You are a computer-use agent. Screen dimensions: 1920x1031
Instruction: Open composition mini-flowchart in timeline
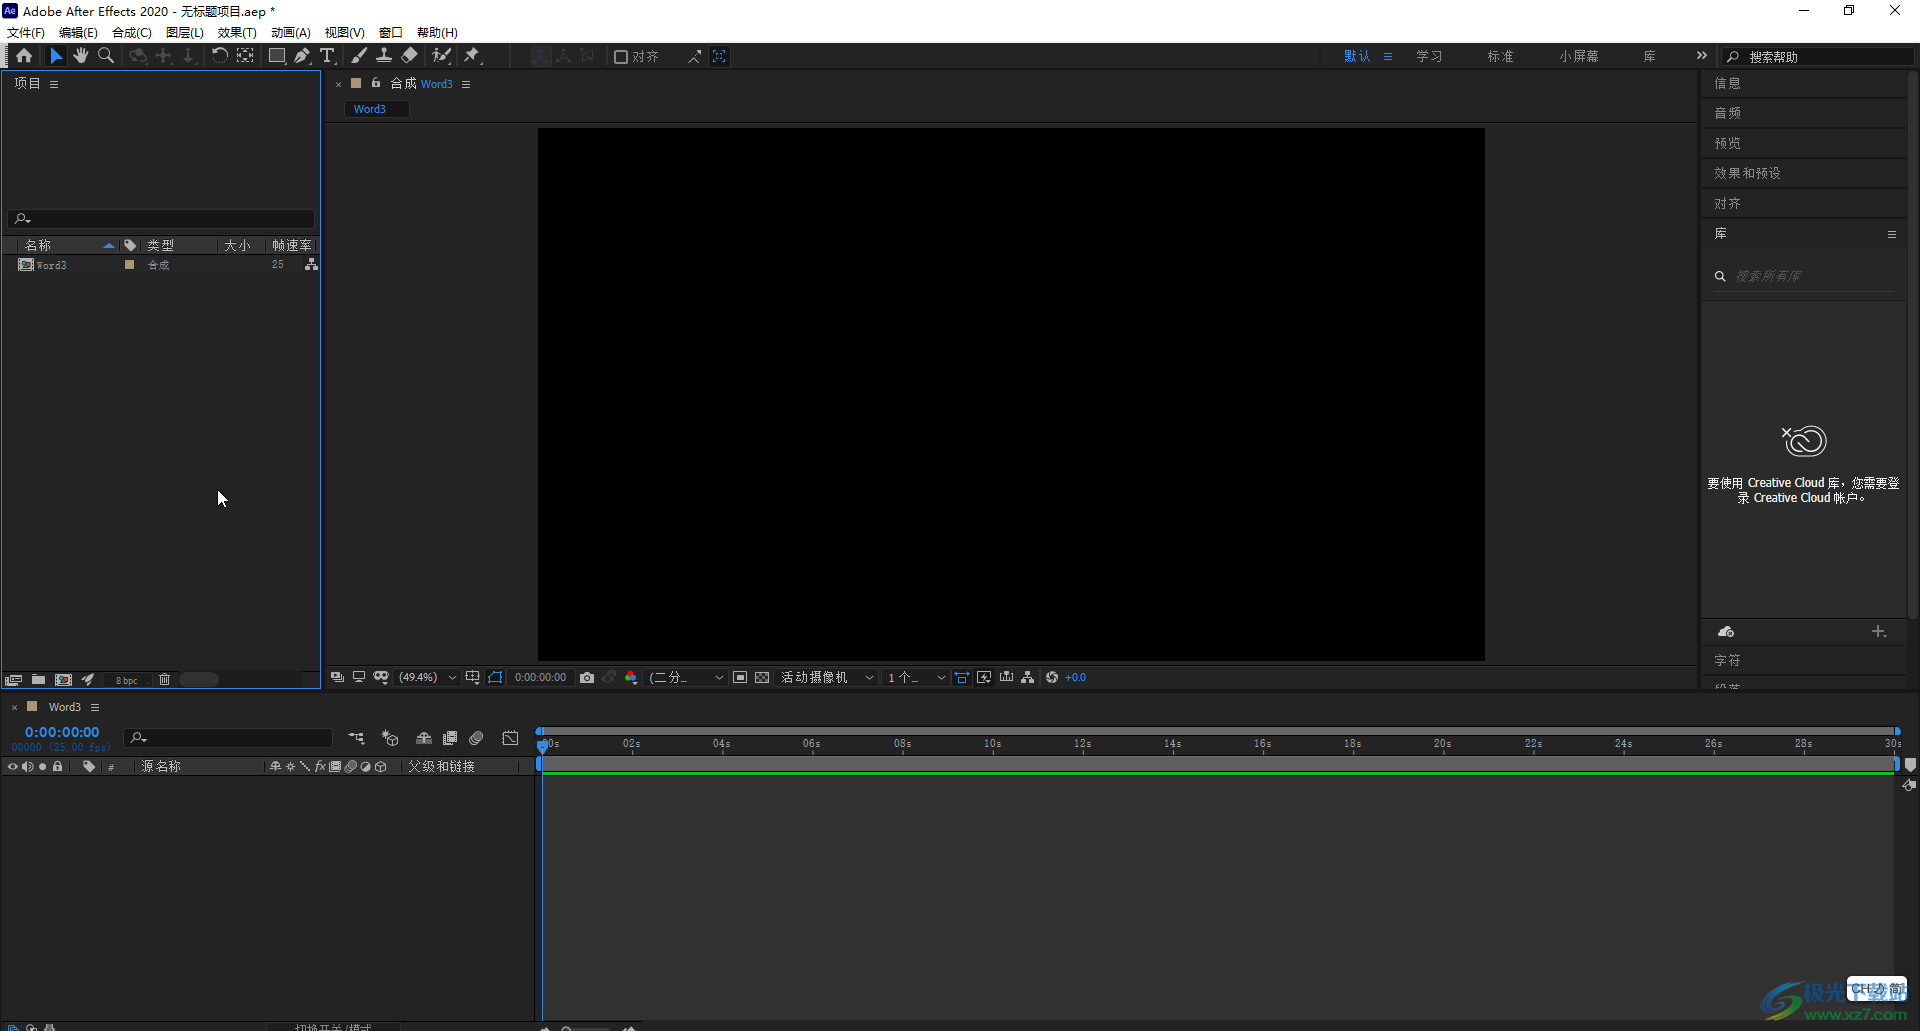click(356, 738)
